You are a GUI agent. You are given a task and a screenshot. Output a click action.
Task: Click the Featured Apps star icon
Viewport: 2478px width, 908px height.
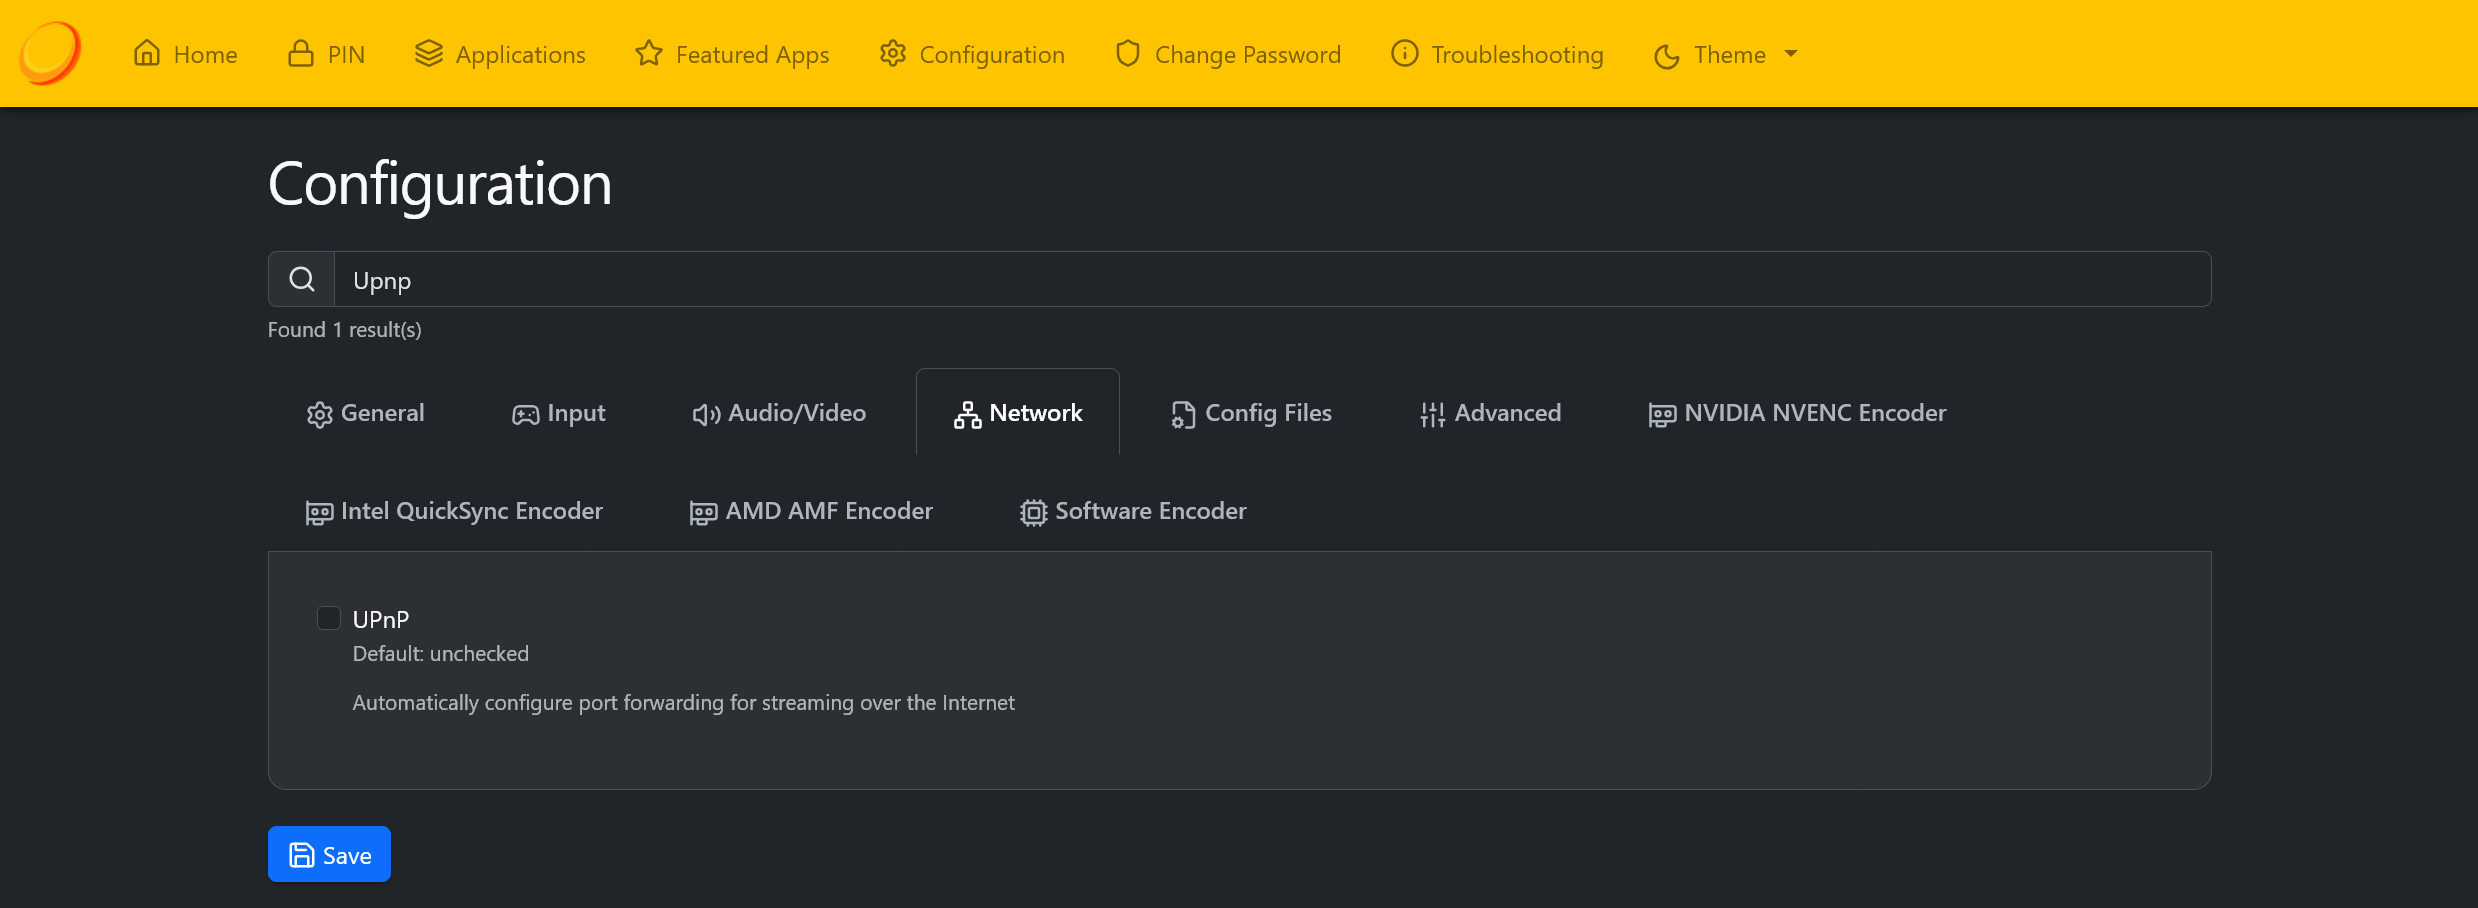649,53
